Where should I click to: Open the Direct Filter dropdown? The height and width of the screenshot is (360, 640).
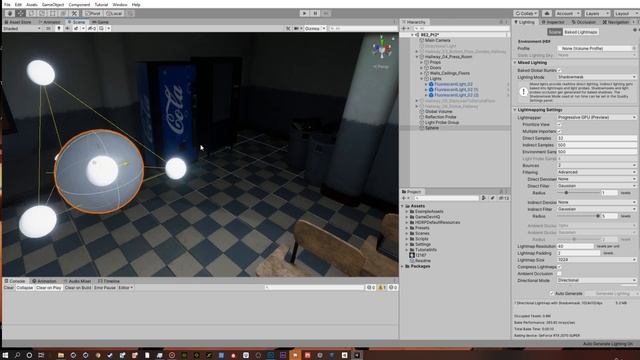(x=597, y=186)
